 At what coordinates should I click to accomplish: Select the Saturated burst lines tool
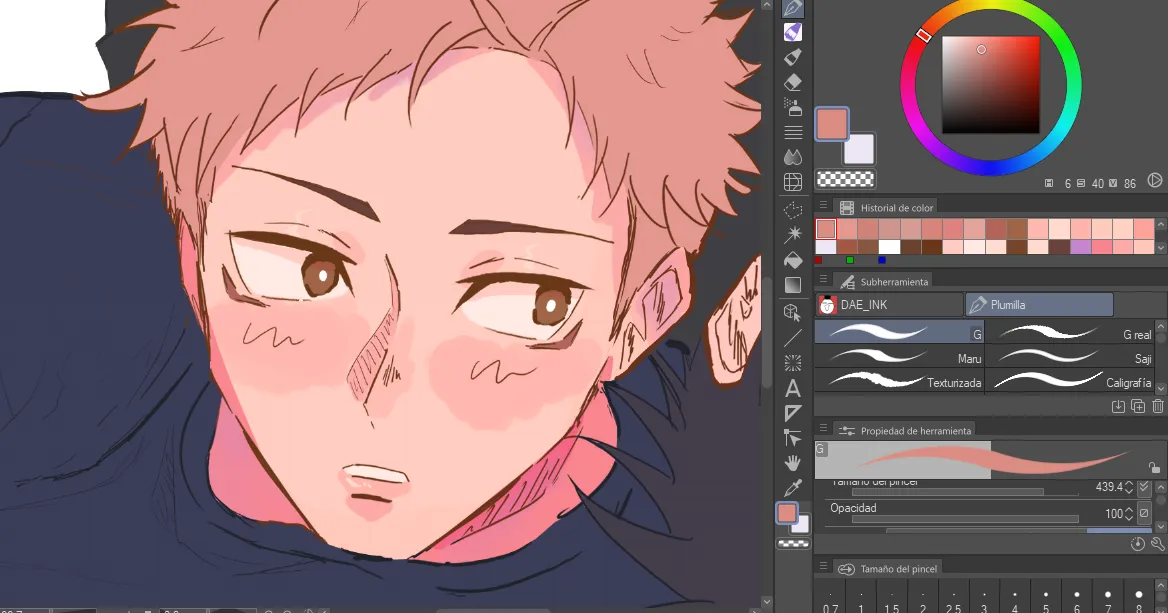(x=793, y=363)
